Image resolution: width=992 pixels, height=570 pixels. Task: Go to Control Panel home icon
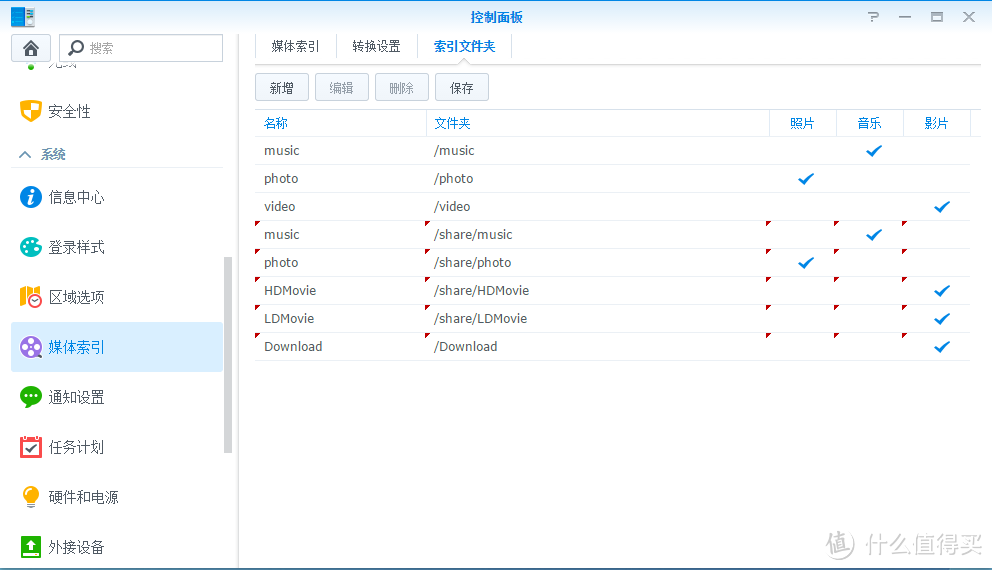(x=30, y=48)
